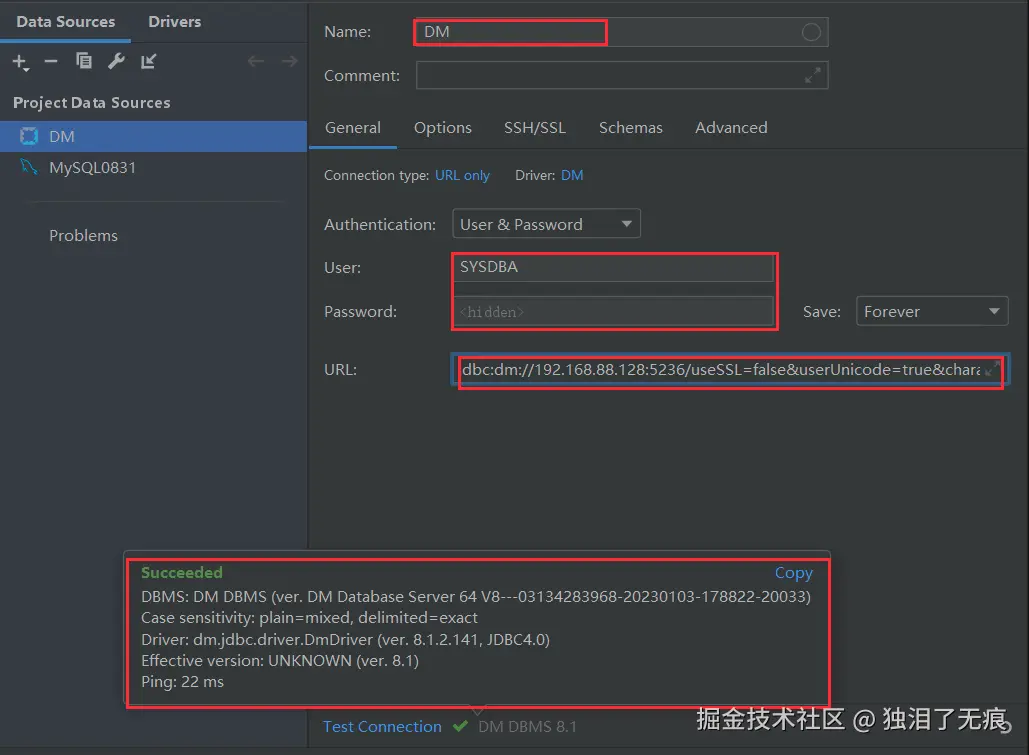Viewport: 1029px width, 755px height.
Task: Focus the User field containing SYSDBA
Action: (613, 267)
